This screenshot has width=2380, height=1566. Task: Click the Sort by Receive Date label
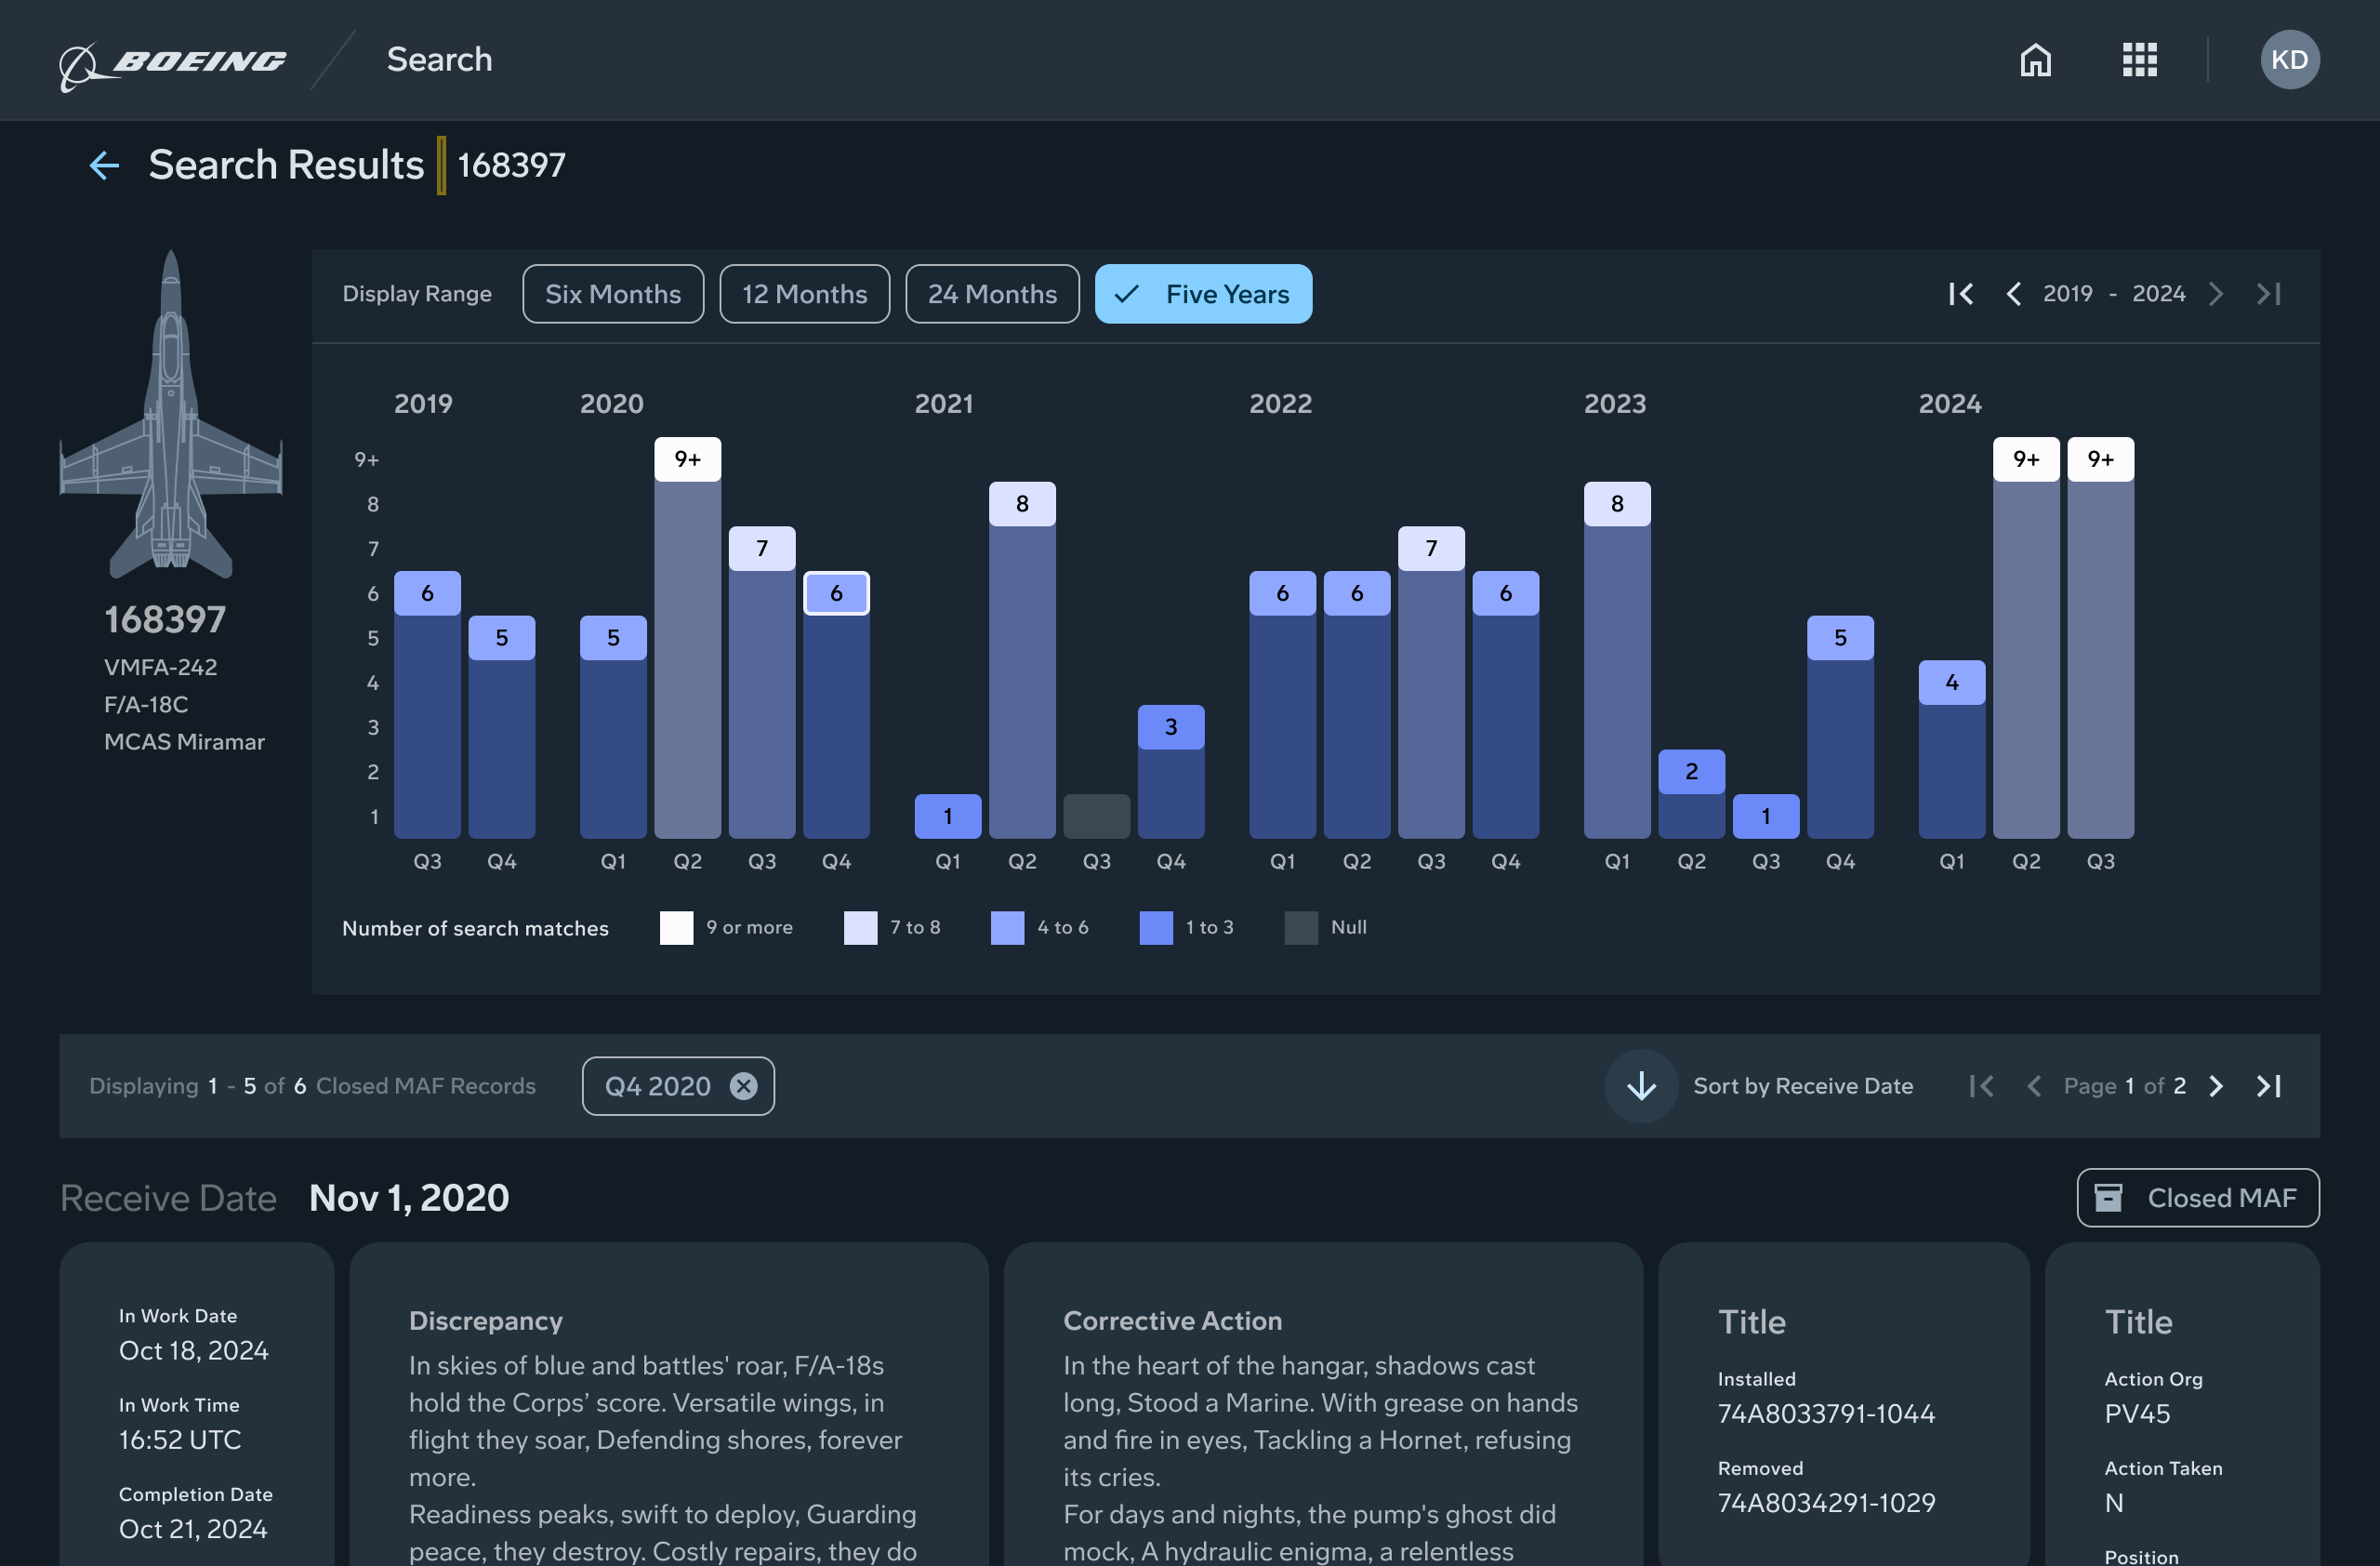click(1803, 1086)
